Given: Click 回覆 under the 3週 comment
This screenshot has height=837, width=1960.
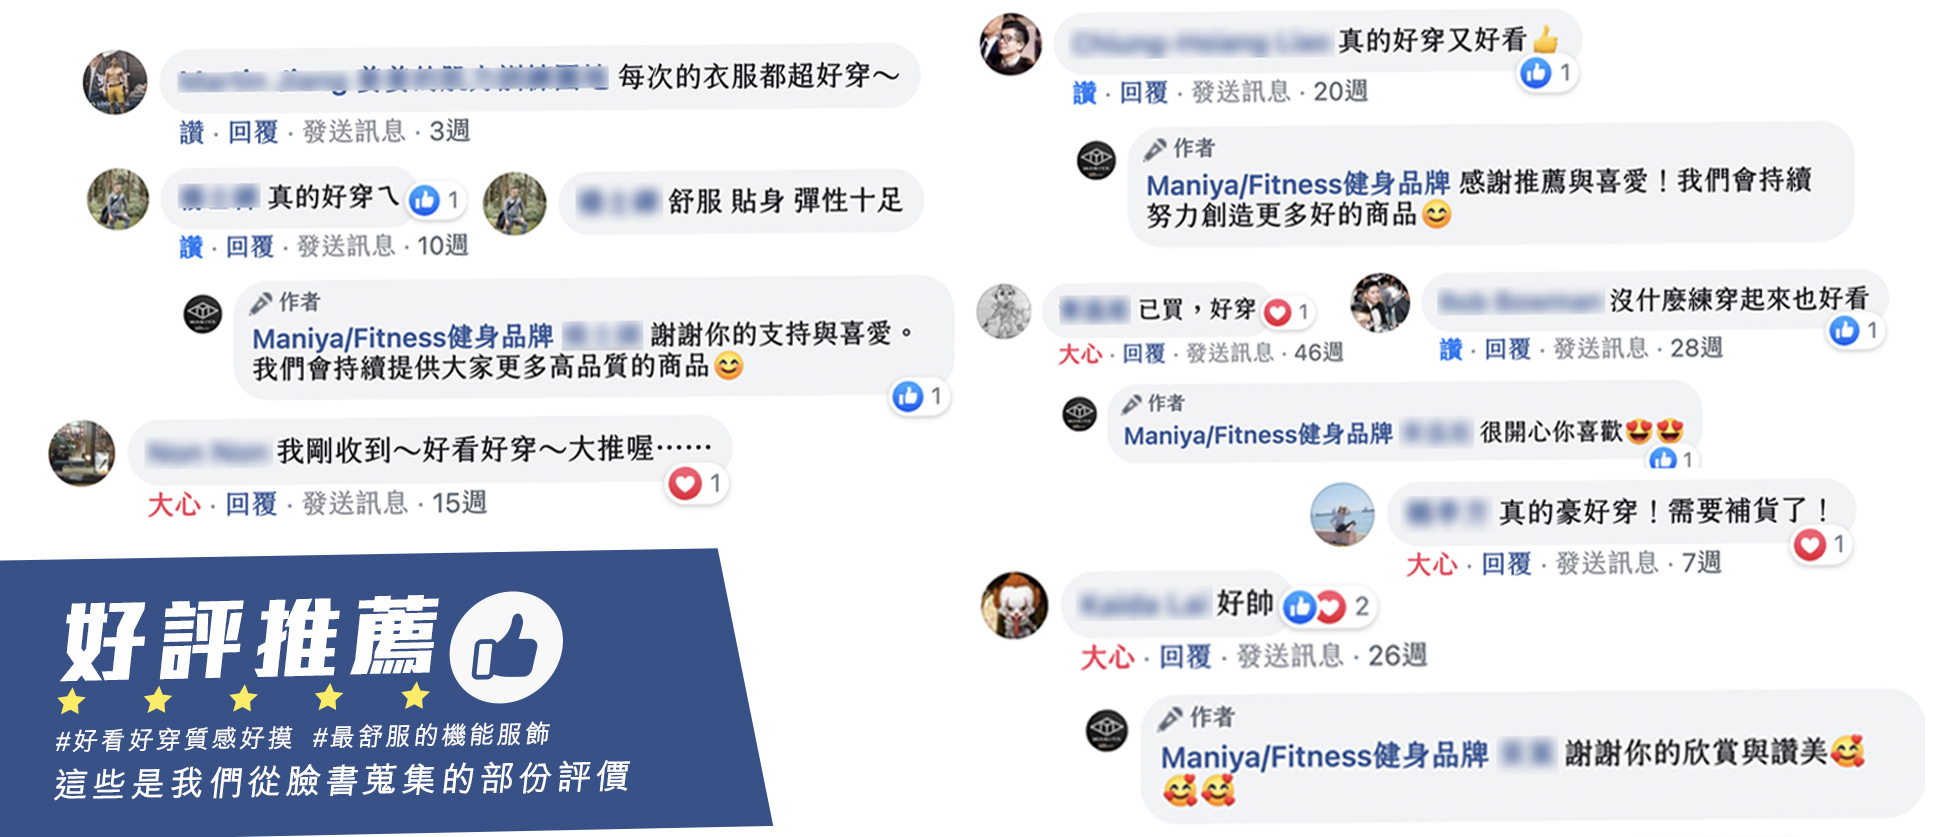Looking at the screenshot, I should click(253, 132).
